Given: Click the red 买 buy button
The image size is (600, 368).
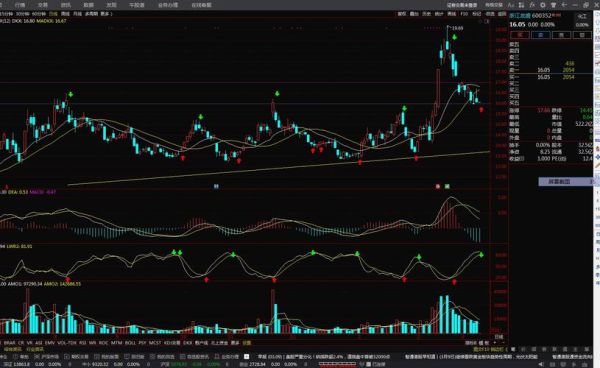Looking at the screenshot, I should (520, 35).
